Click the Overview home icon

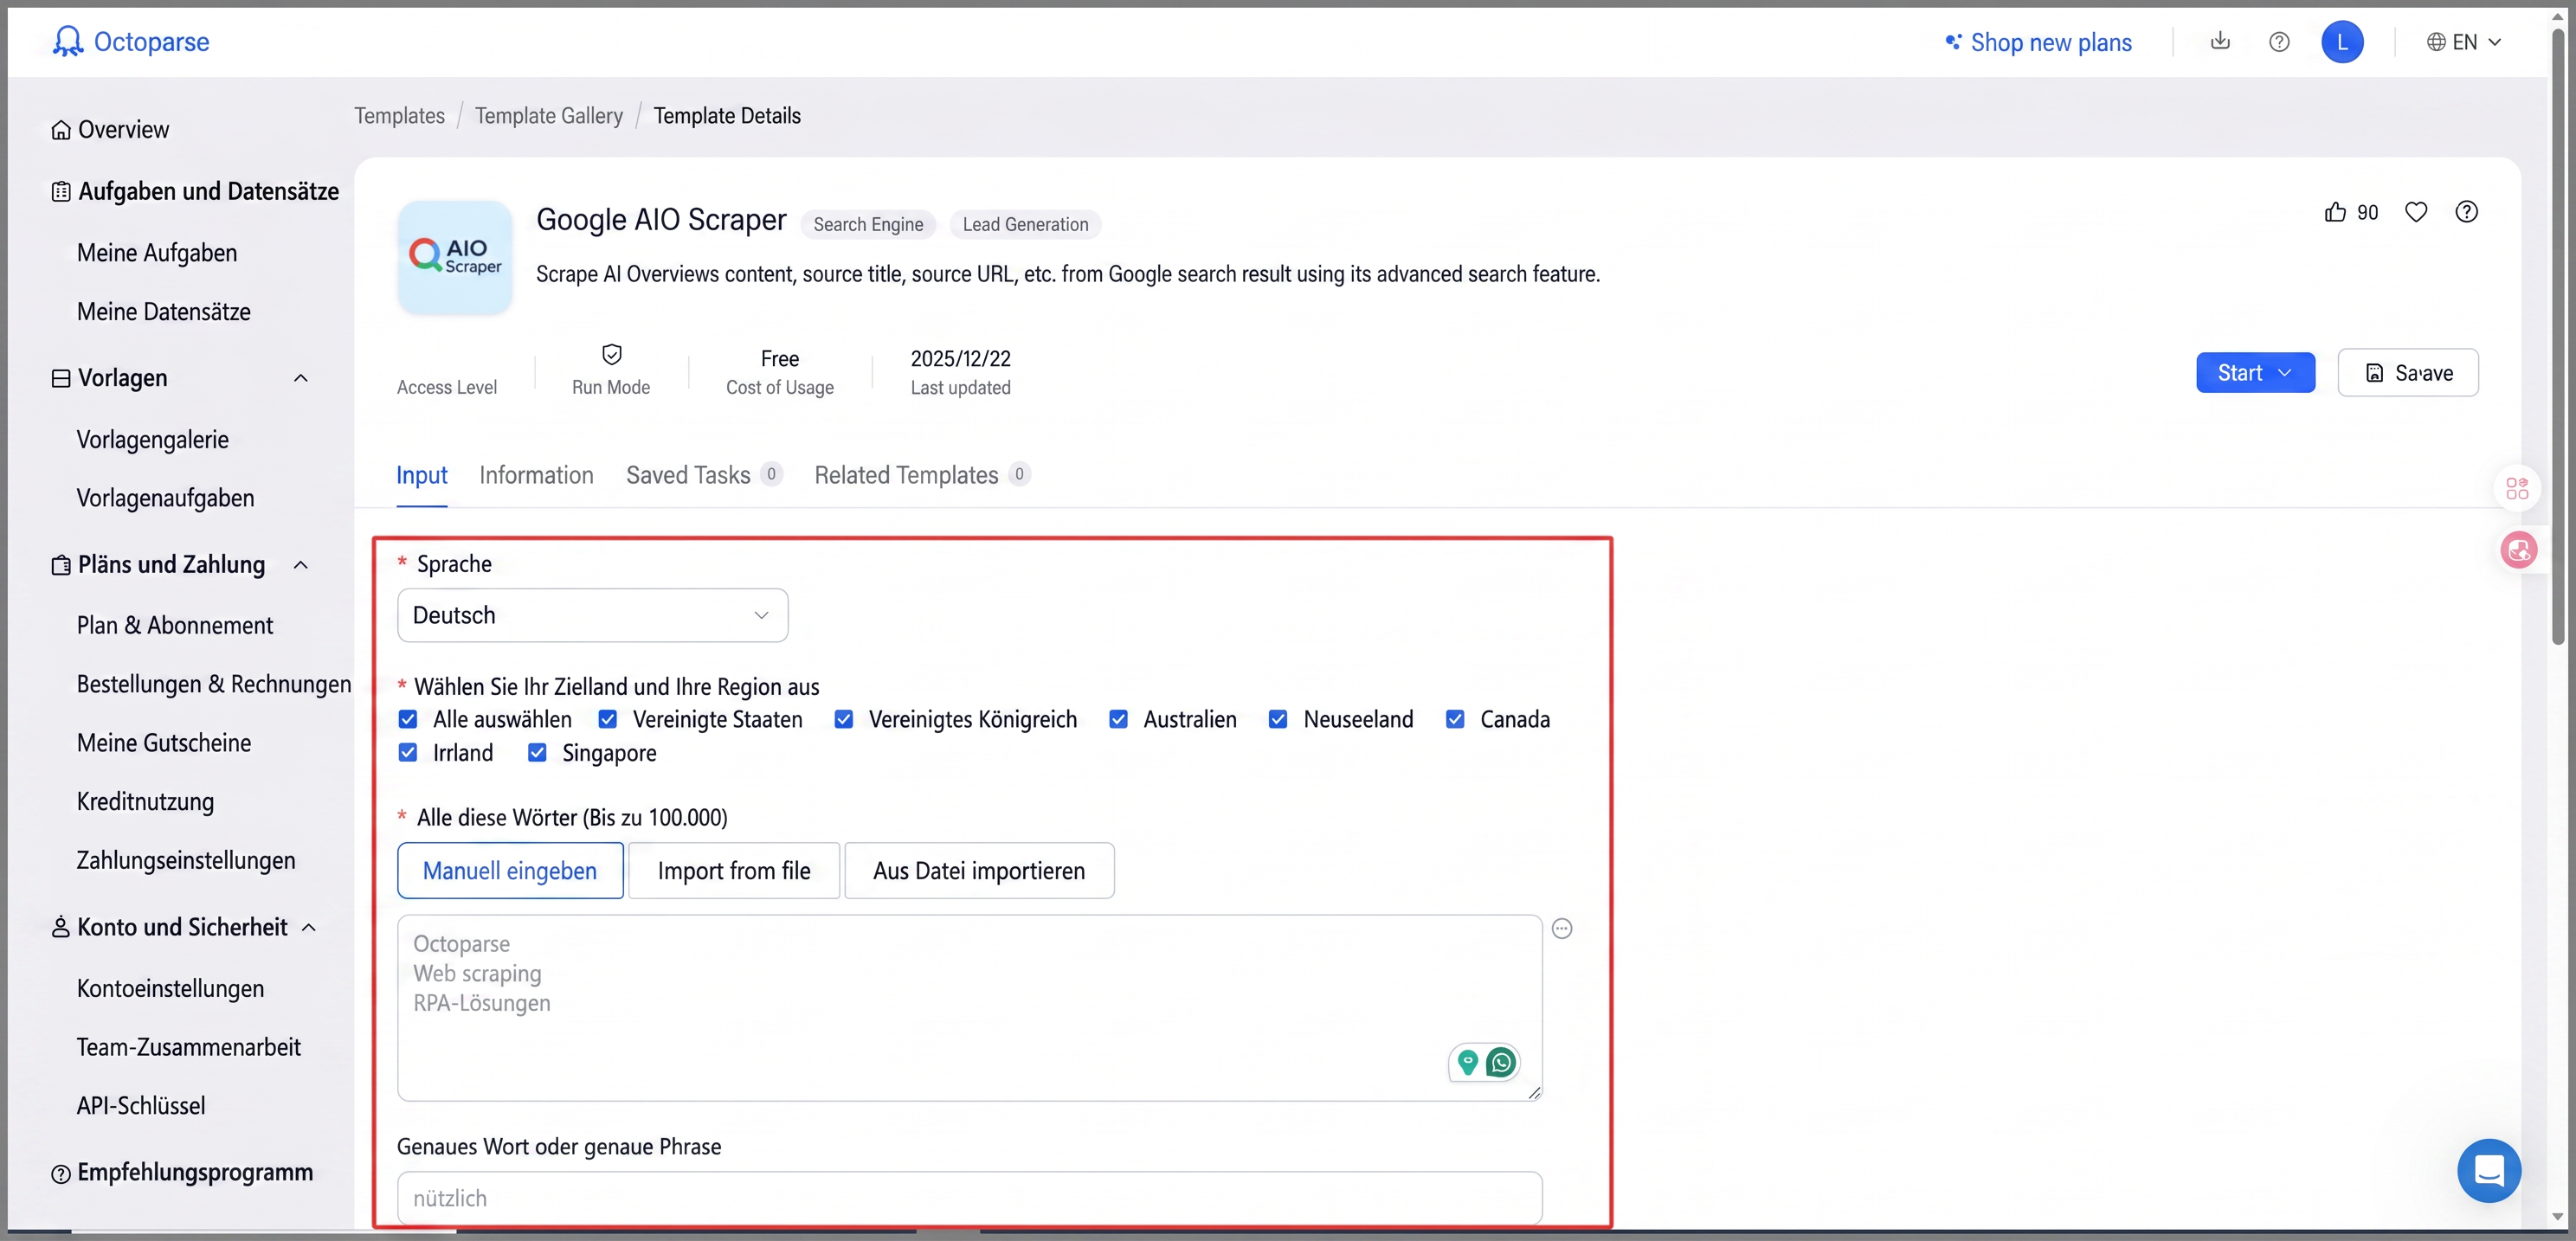61,130
